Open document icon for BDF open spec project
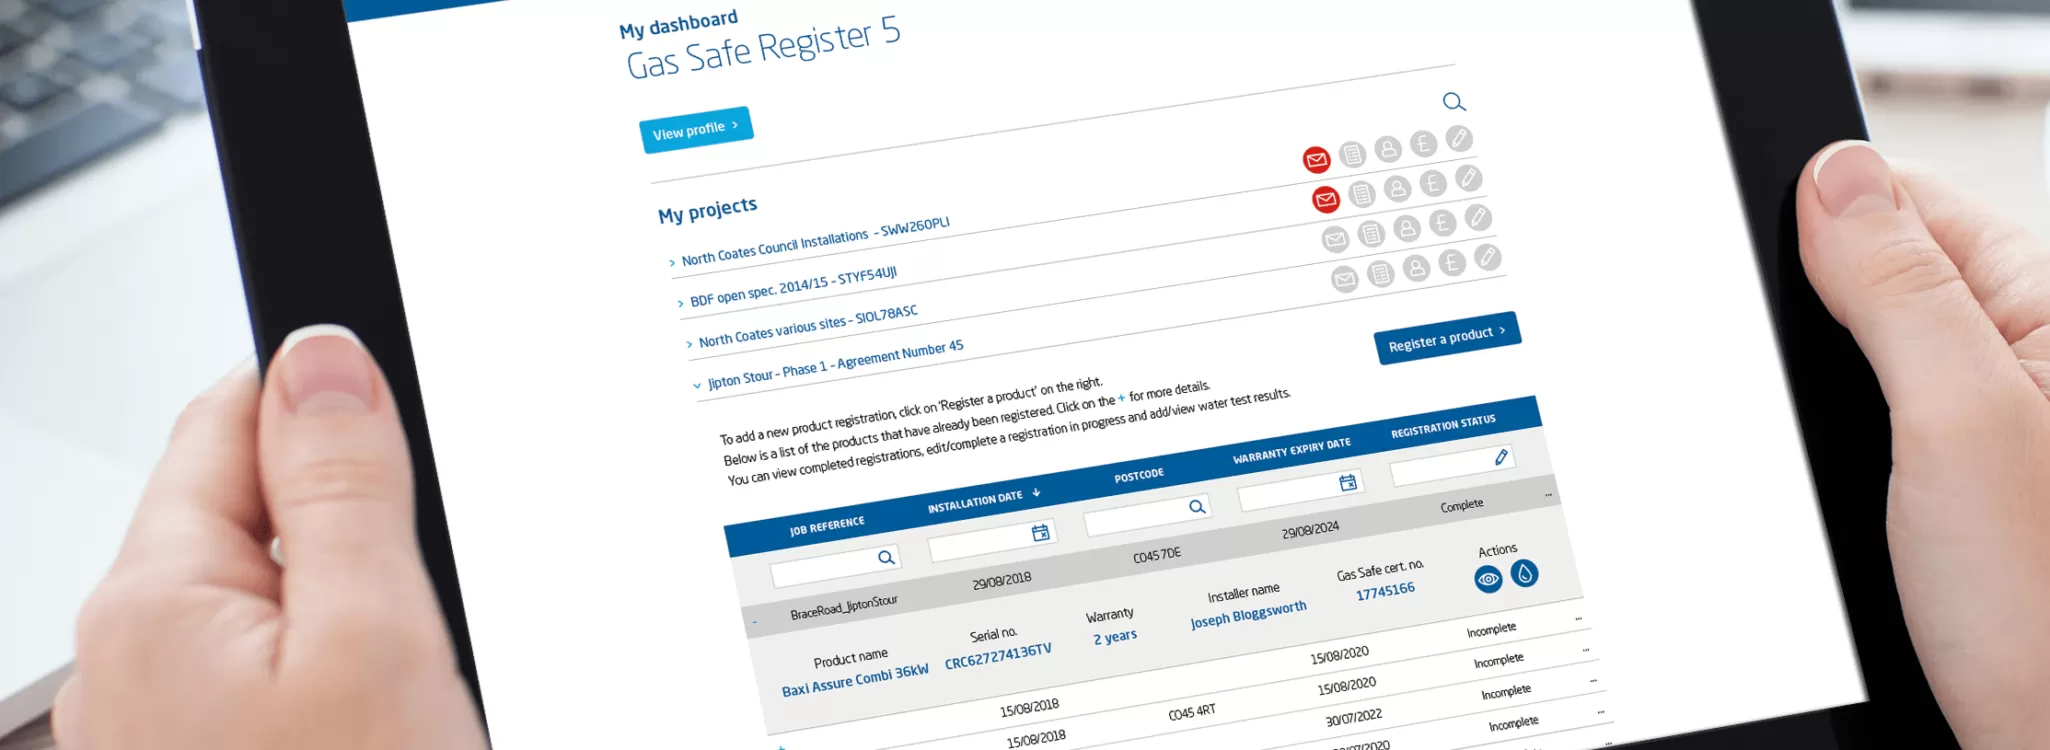This screenshot has height=750, width=2050. point(1362,194)
